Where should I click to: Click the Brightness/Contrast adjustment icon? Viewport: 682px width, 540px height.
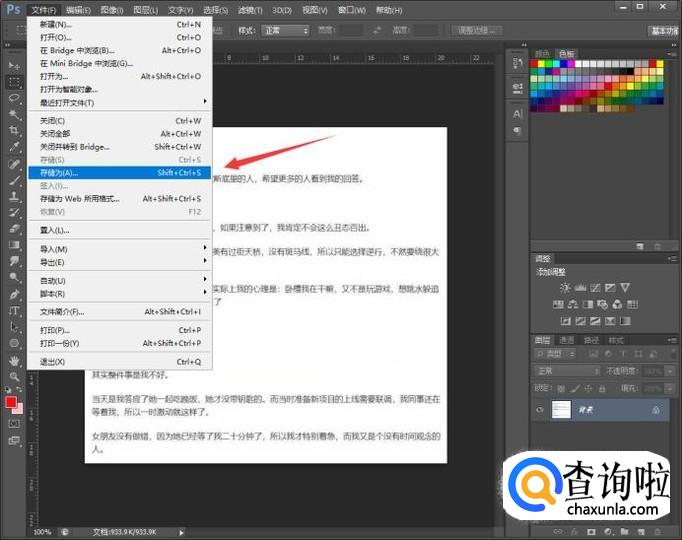tap(566, 289)
